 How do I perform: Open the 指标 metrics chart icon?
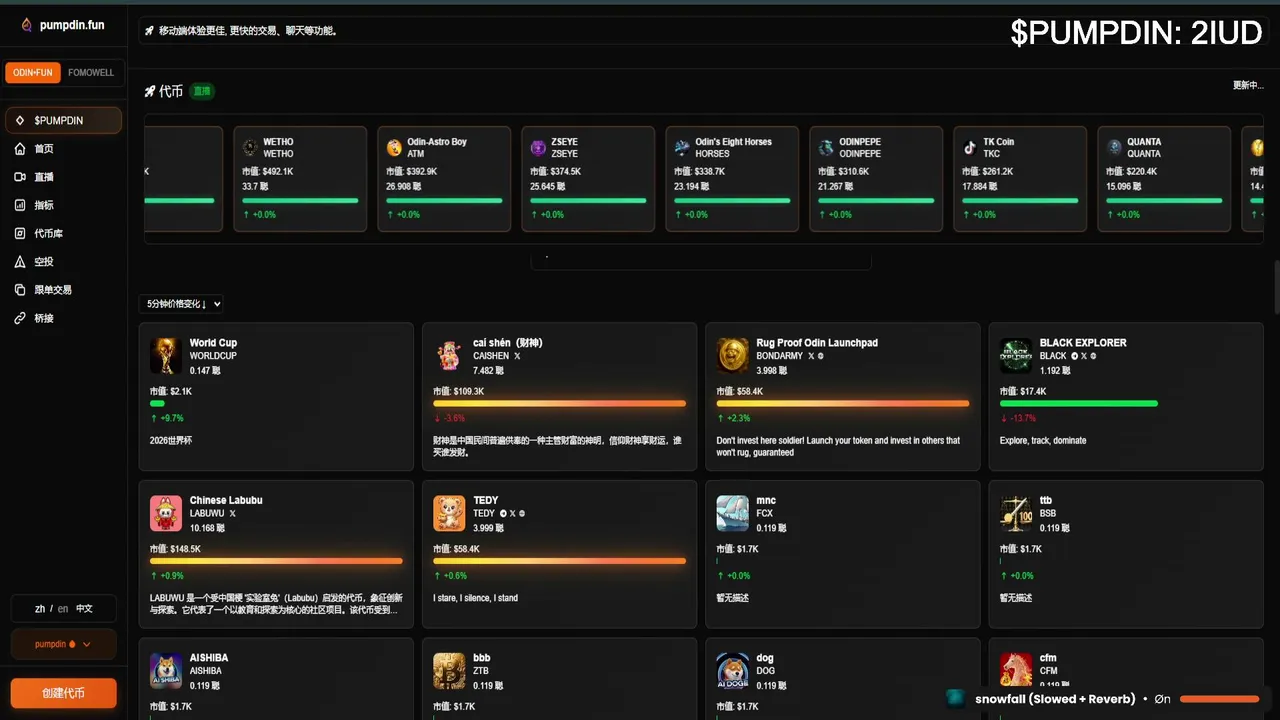coord(20,205)
